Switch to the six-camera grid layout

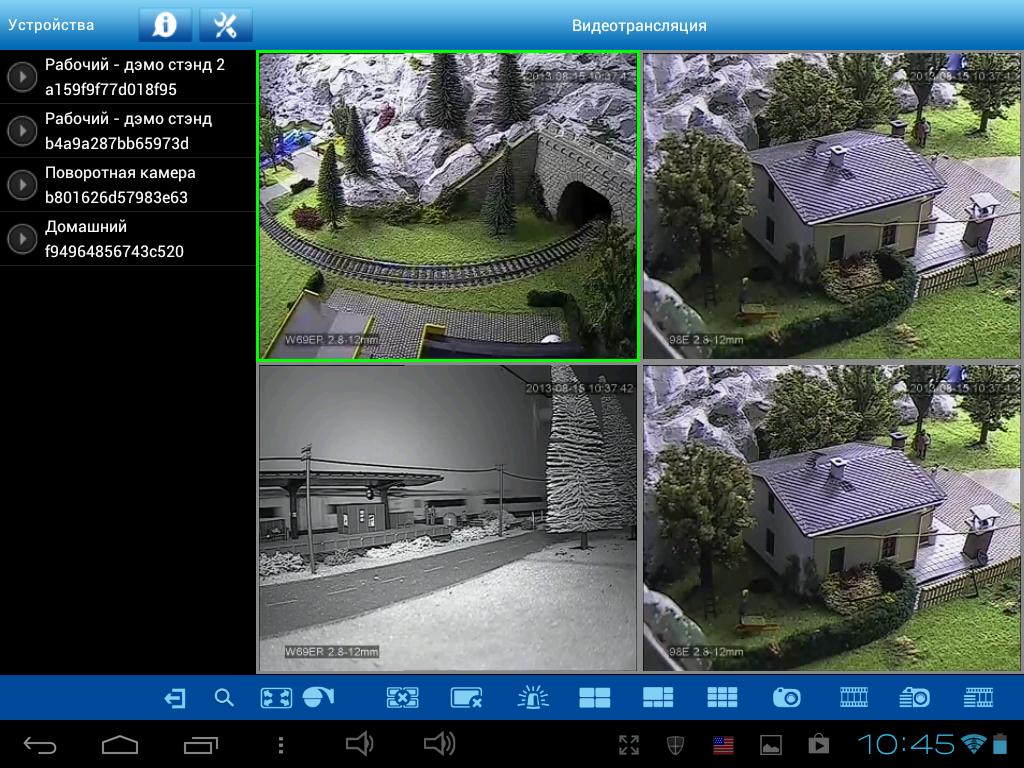click(x=658, y=698)
